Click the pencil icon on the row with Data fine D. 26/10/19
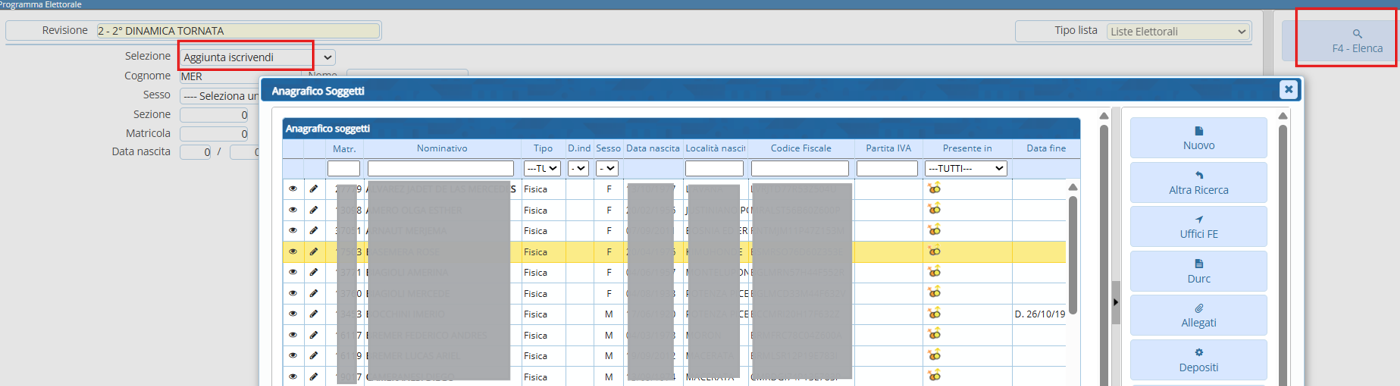 tap(314, 314)
